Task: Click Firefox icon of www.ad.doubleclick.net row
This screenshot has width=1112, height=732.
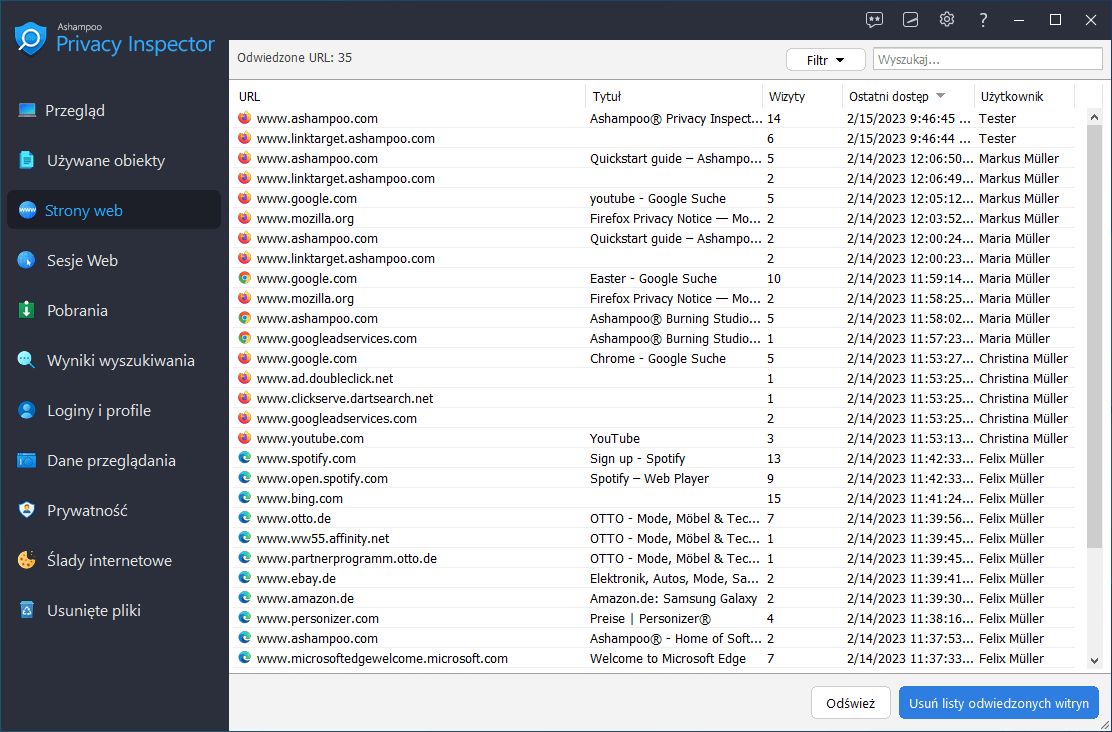Action: (x=245, y=378)
